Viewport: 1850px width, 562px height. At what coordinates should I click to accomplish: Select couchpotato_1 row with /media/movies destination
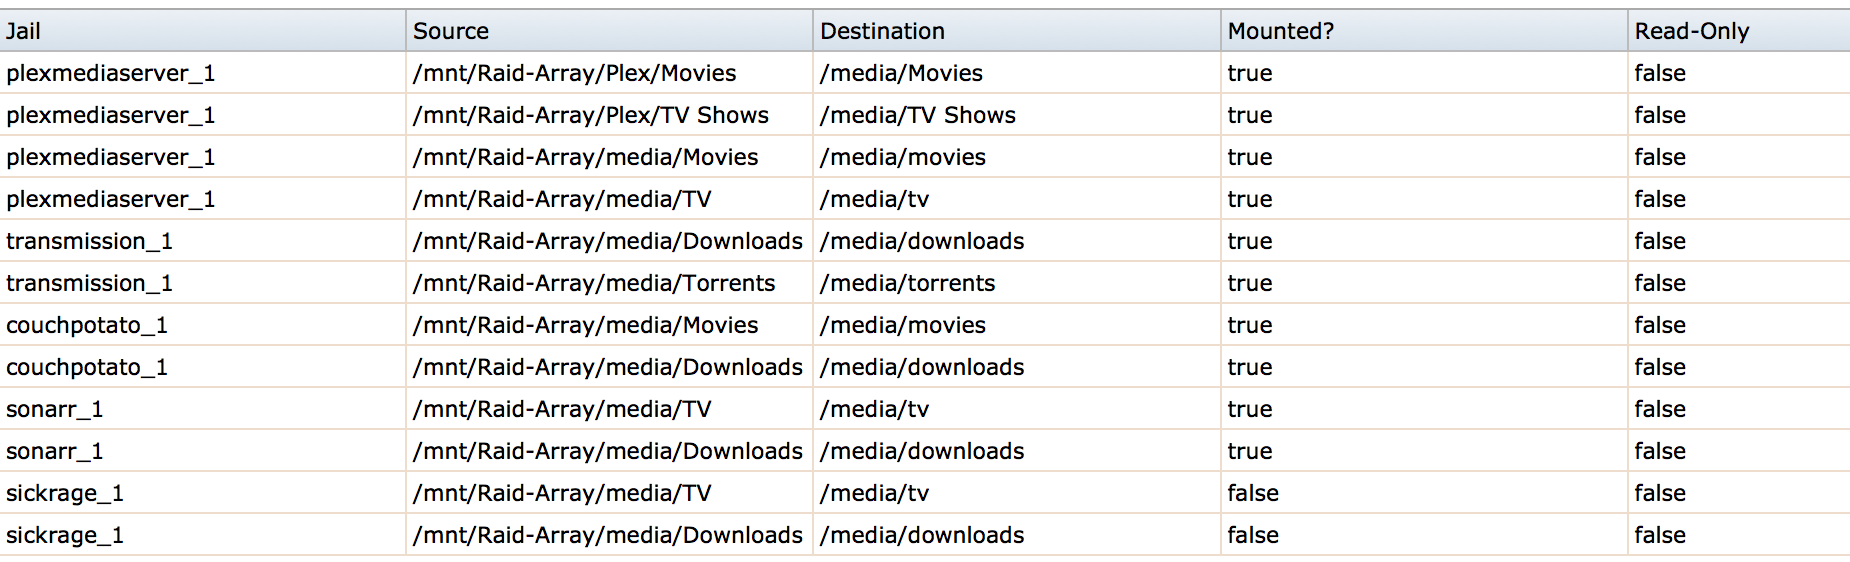click(x=925, y=325)
